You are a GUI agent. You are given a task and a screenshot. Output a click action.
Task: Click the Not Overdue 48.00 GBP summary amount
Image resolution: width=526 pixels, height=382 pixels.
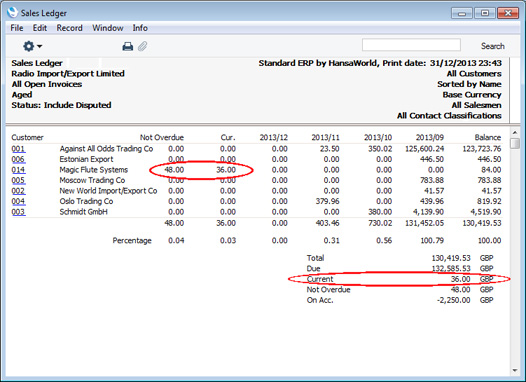[461, 290]
